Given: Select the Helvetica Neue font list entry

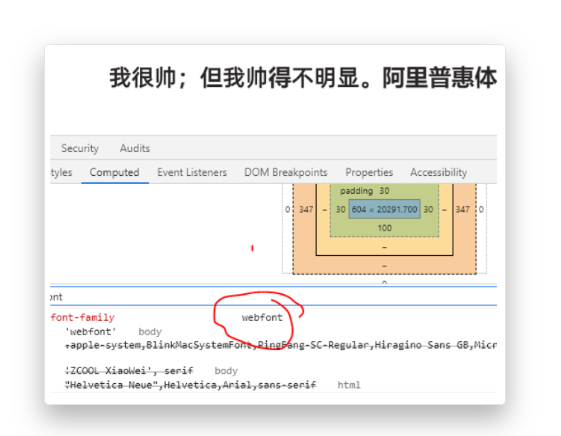Looking at the screenshot, I should point(191,385).
